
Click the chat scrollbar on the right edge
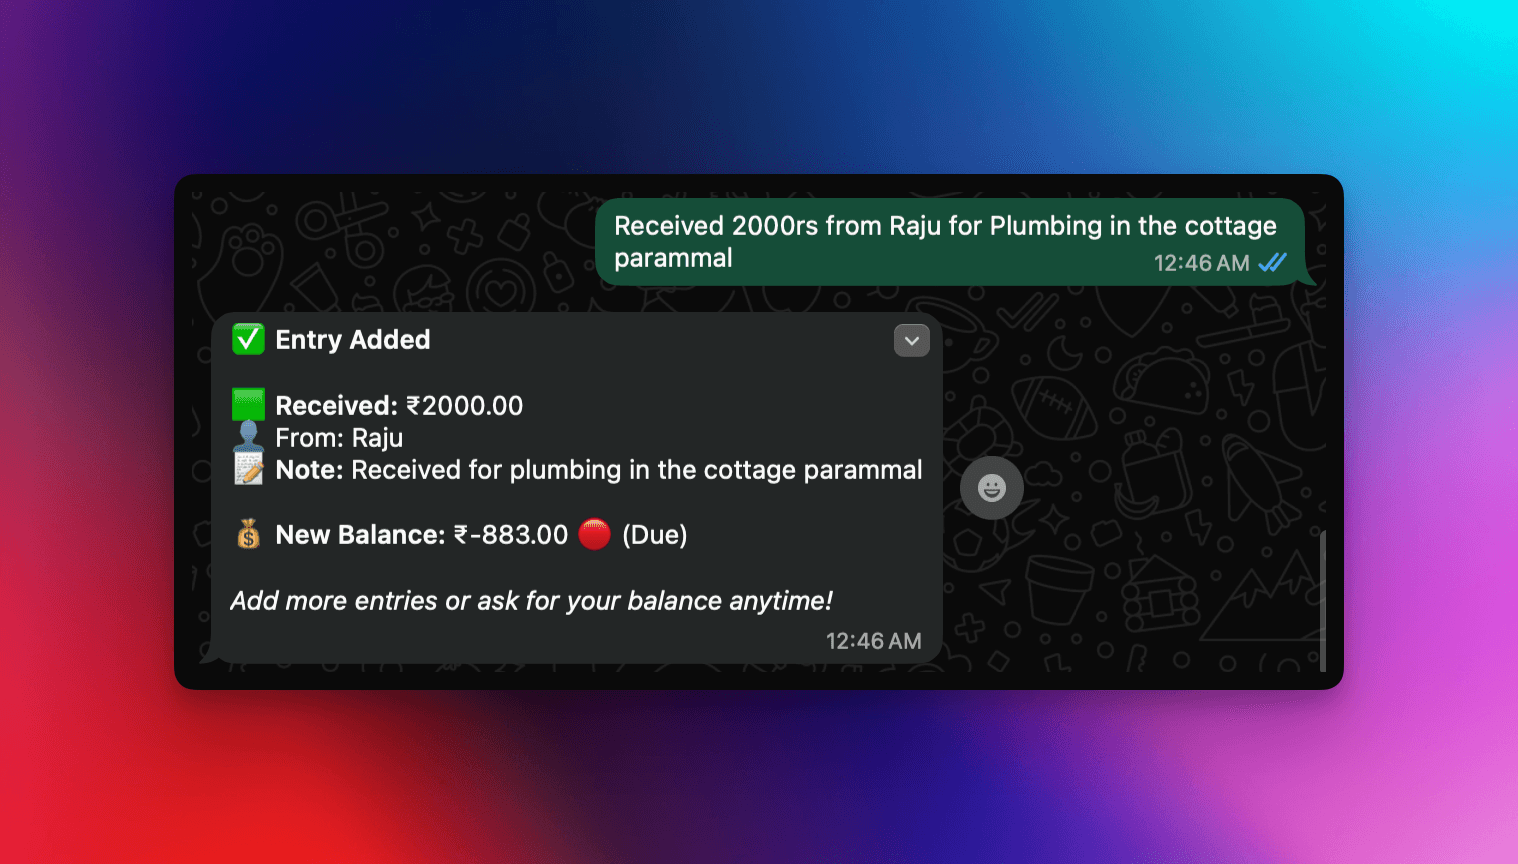coord(1322,600)
